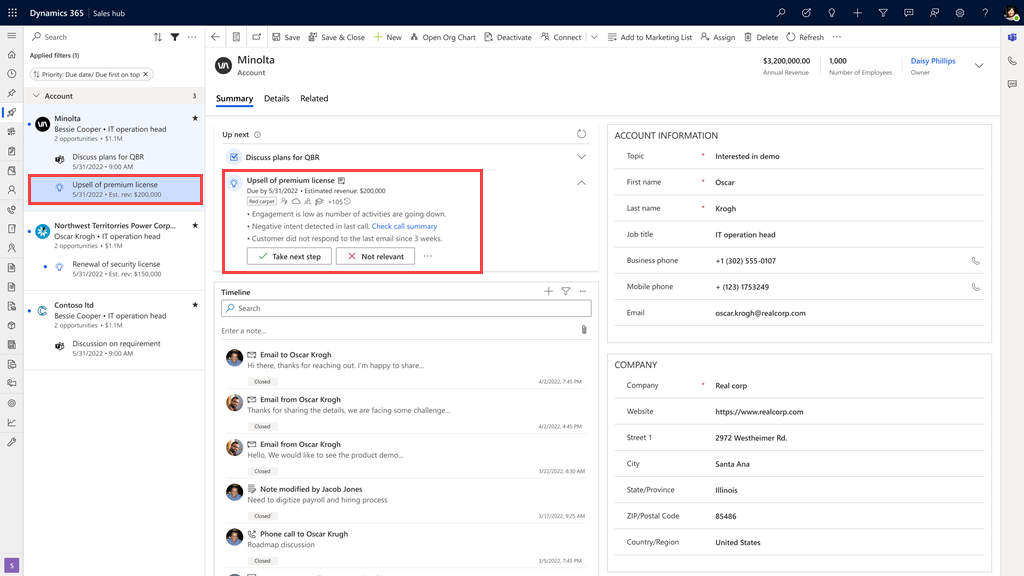Open Recent clock icon in sidebar
Viewport: 1024px width, 576px height.
pos(12,74)
